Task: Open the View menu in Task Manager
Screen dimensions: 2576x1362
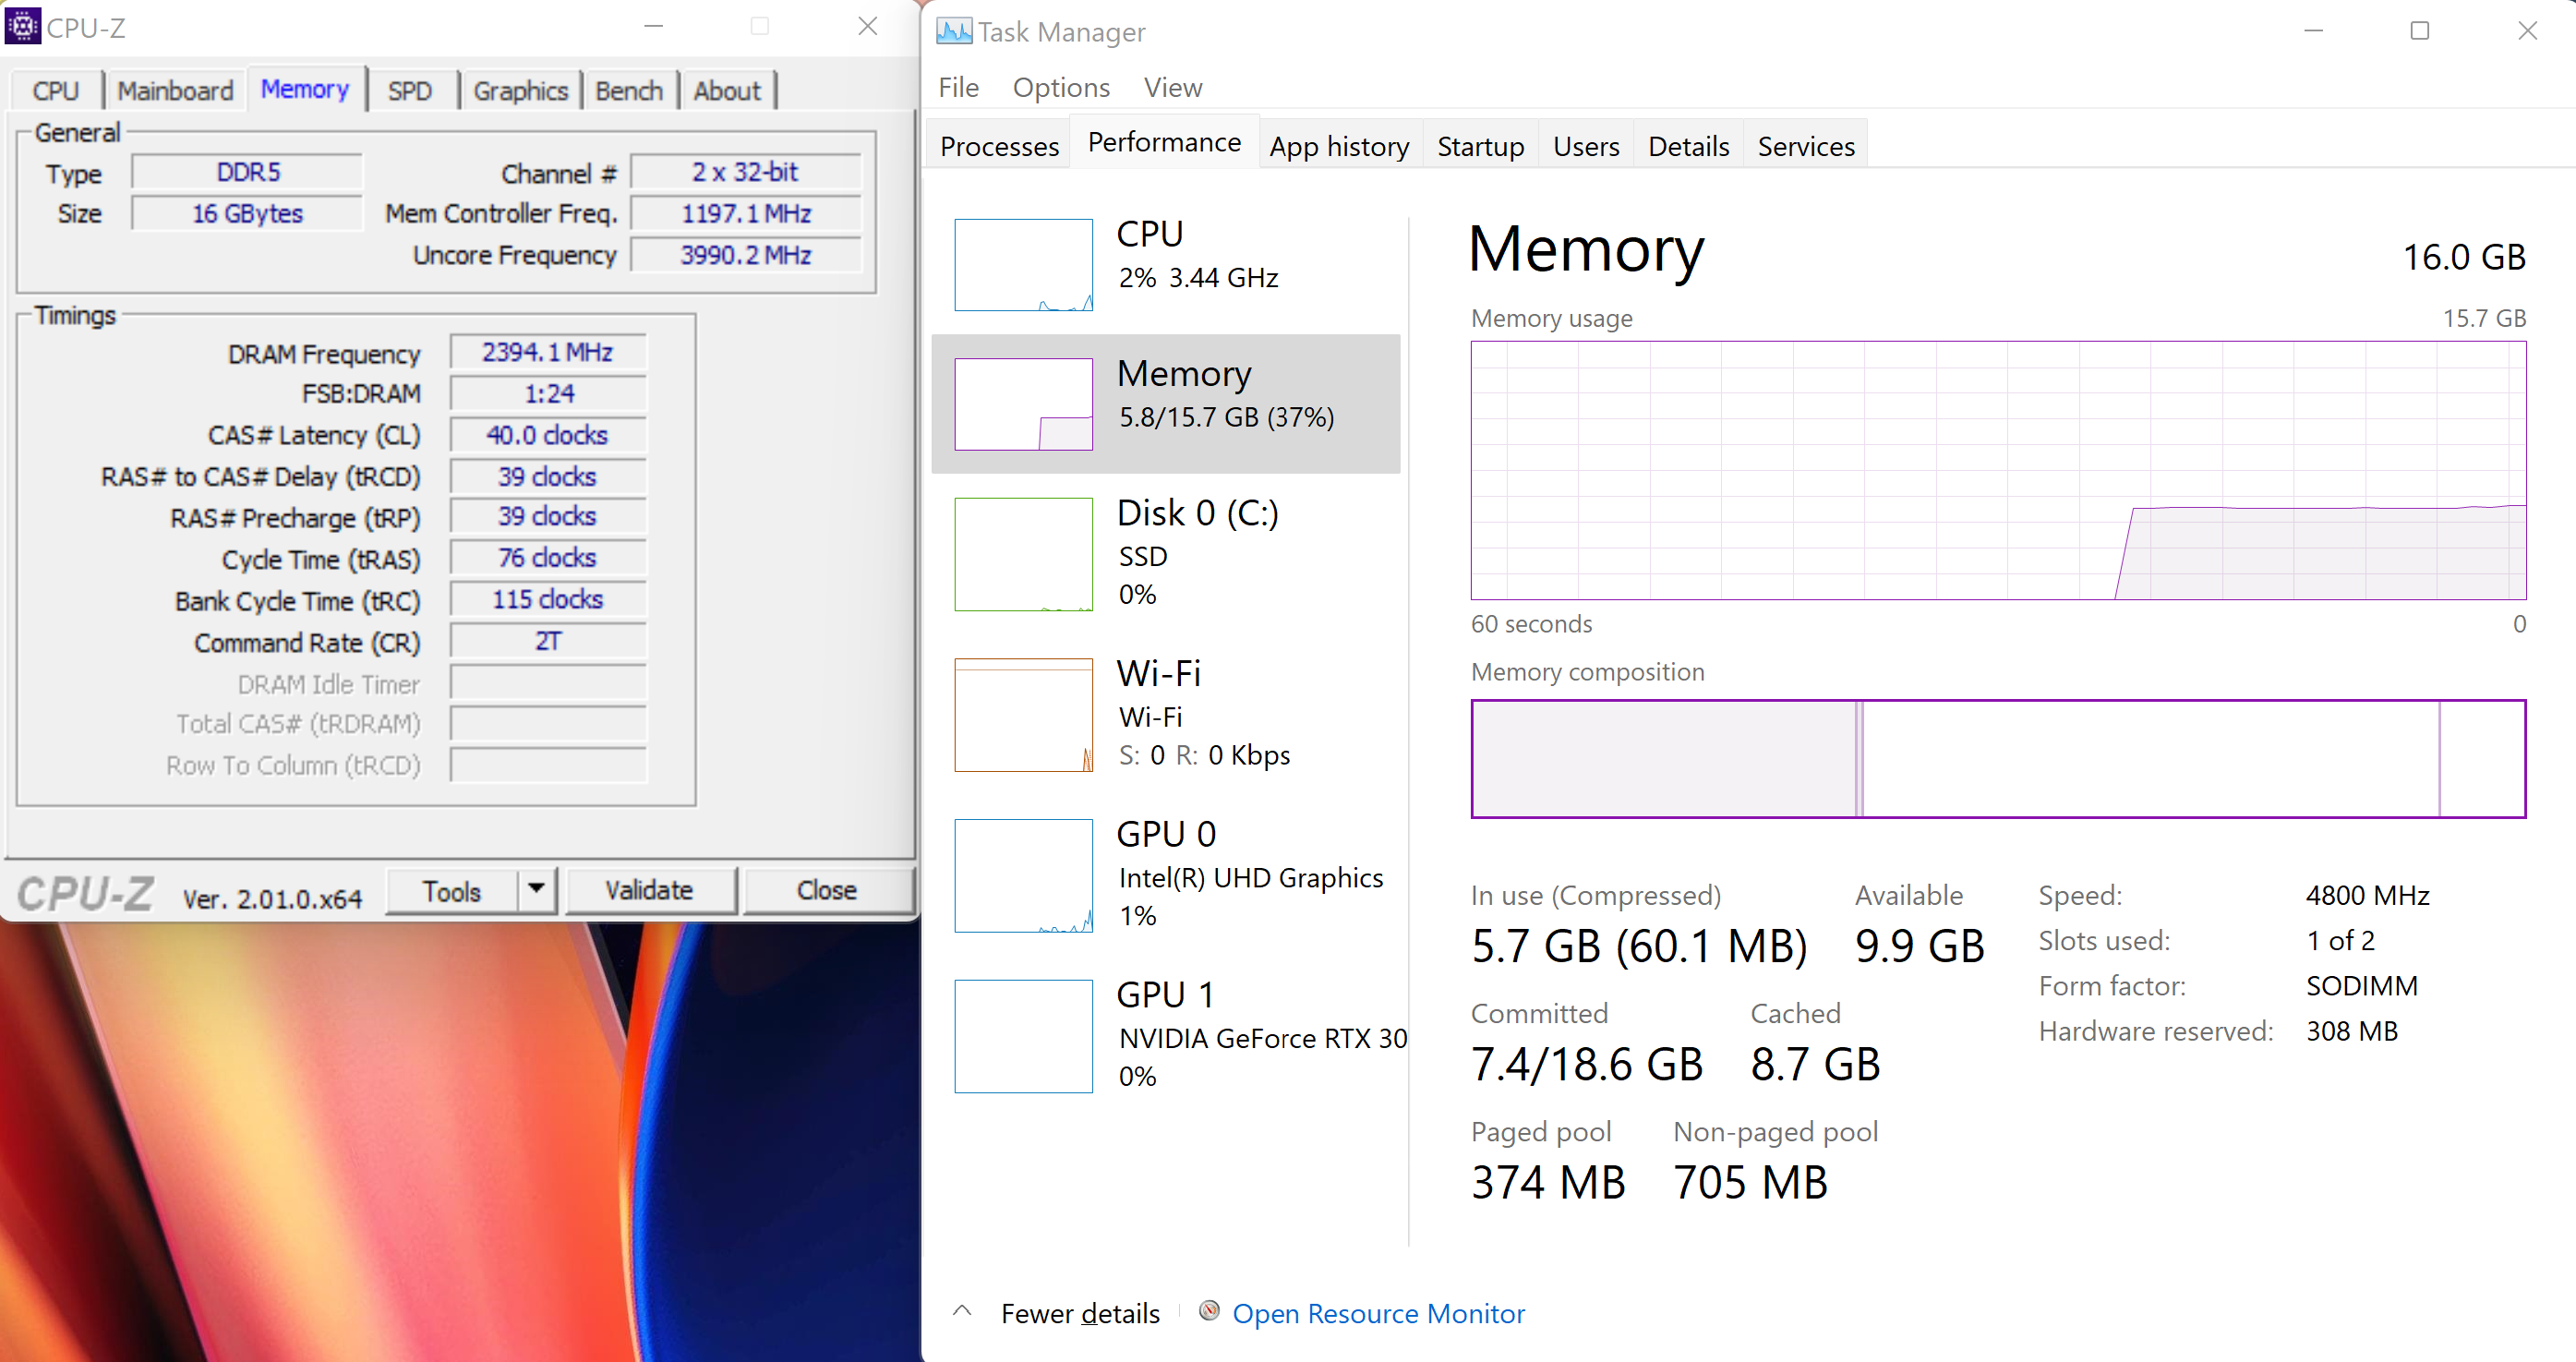Action: (1173, 88)
